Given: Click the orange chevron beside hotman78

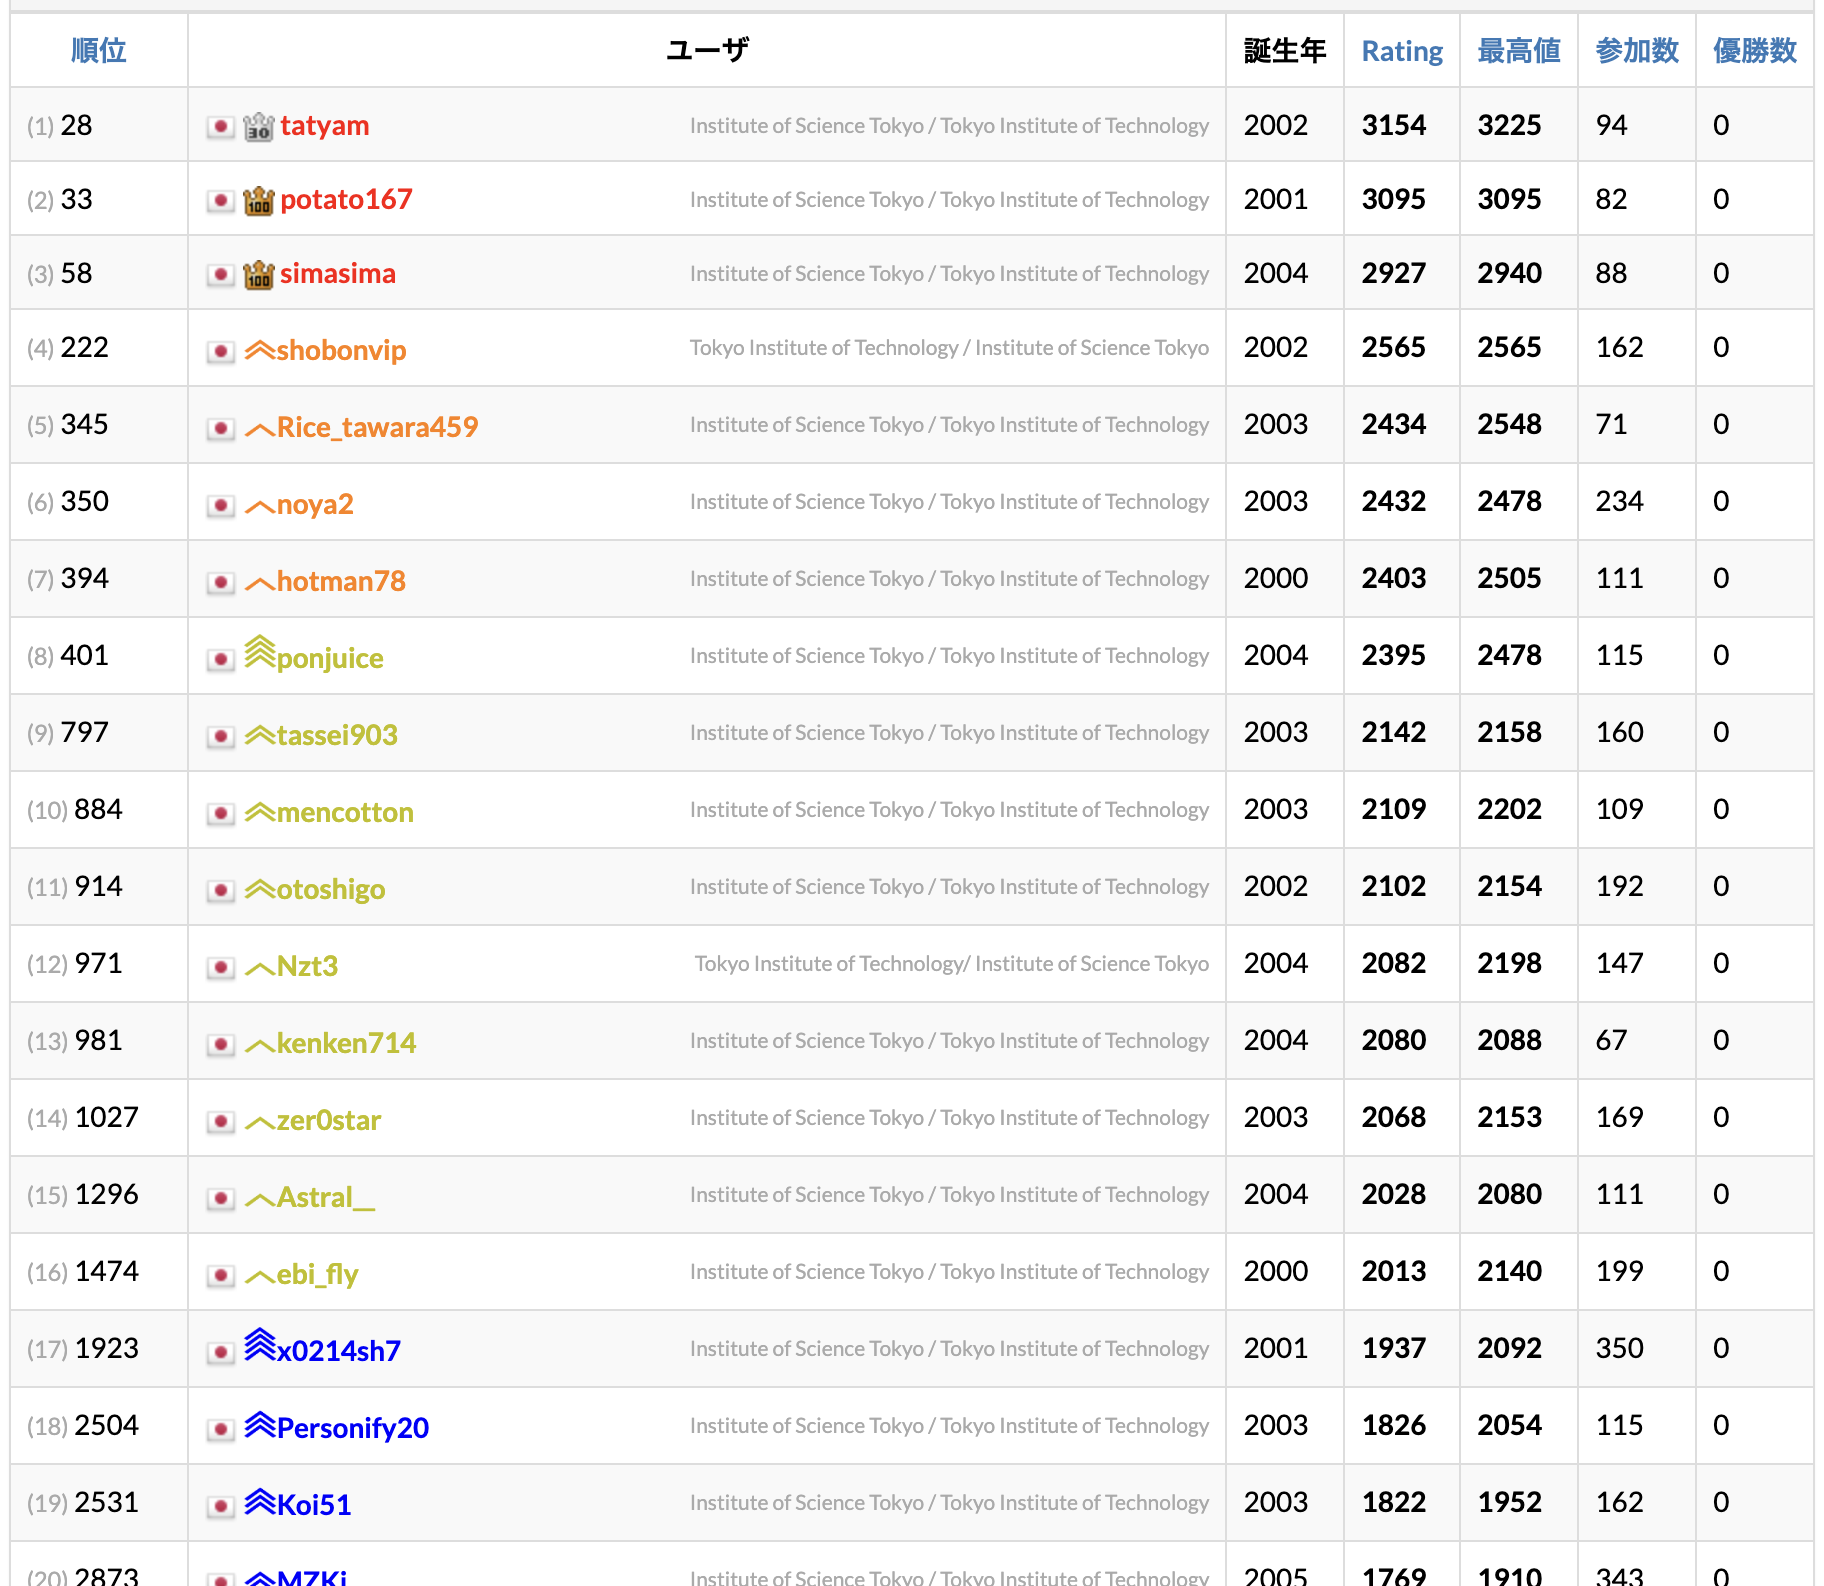Looking at the screenshot, I should (x=260, y=584).
